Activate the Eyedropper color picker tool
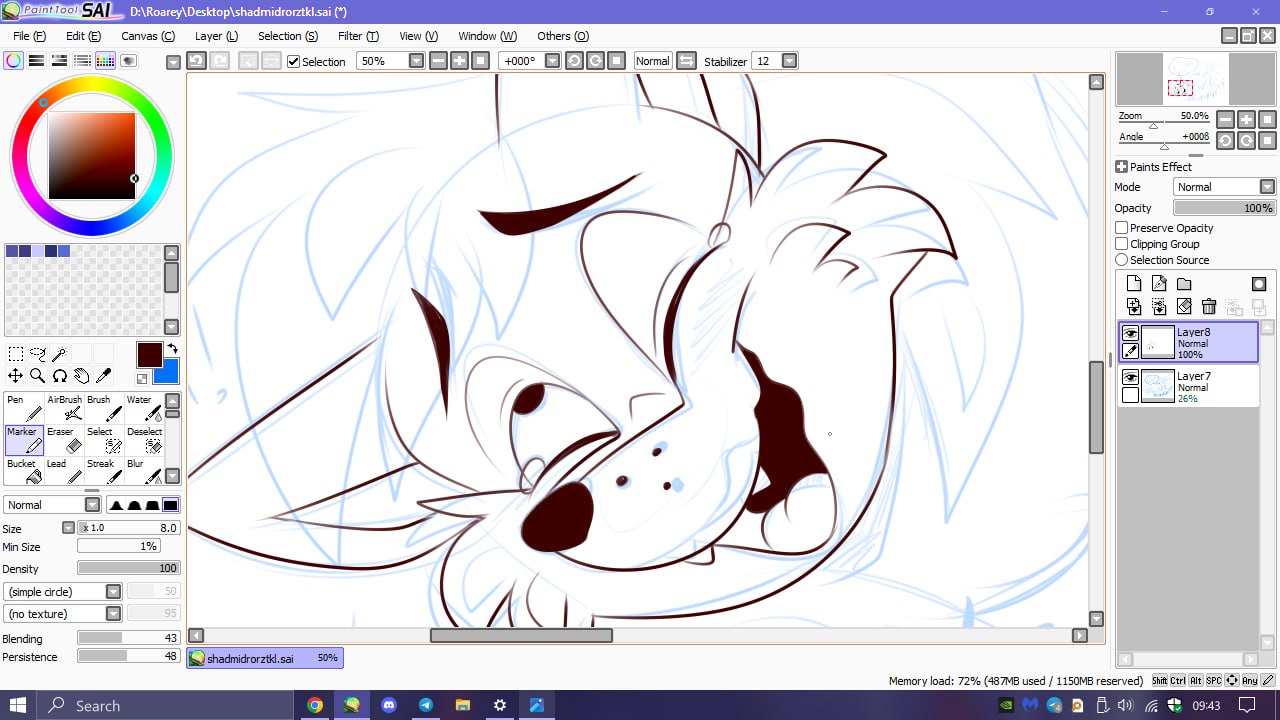 point(103,376)
